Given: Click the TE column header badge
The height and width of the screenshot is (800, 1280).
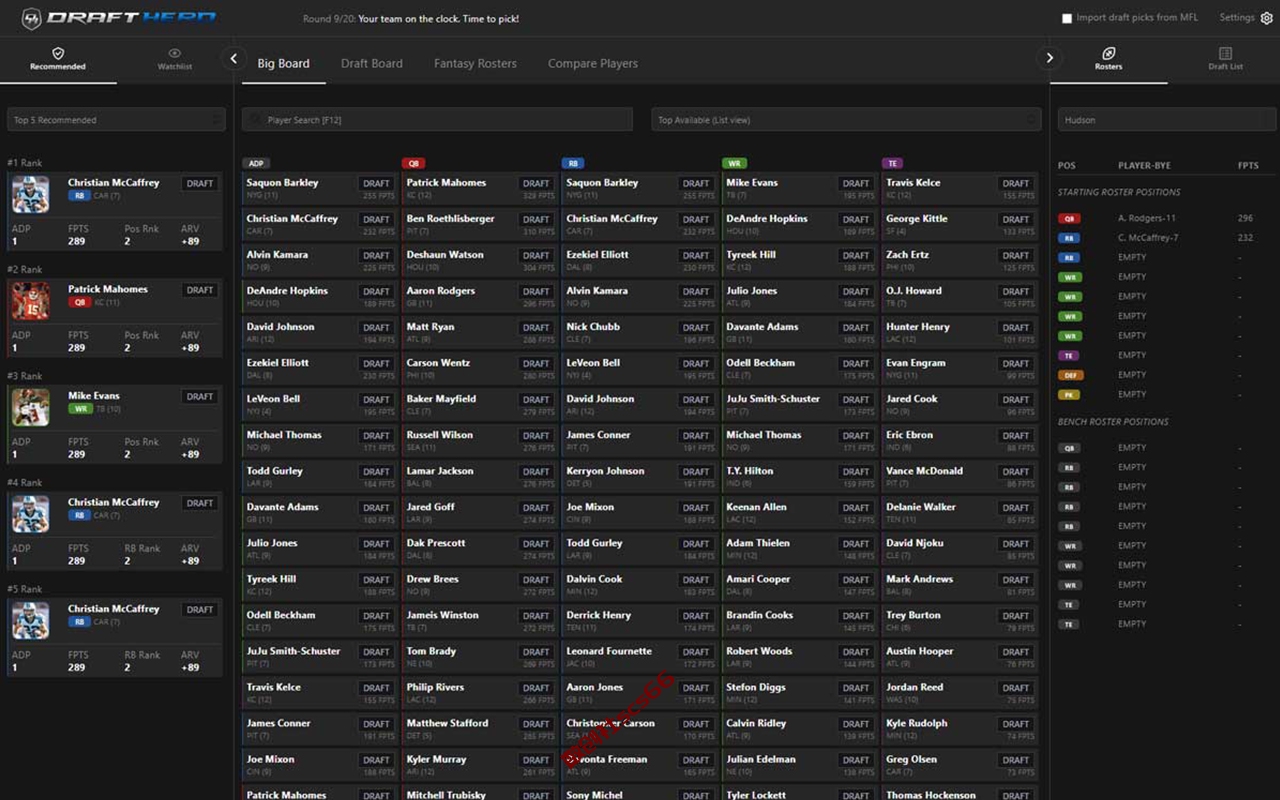Looking at the screenshot, I should [893, 163].
